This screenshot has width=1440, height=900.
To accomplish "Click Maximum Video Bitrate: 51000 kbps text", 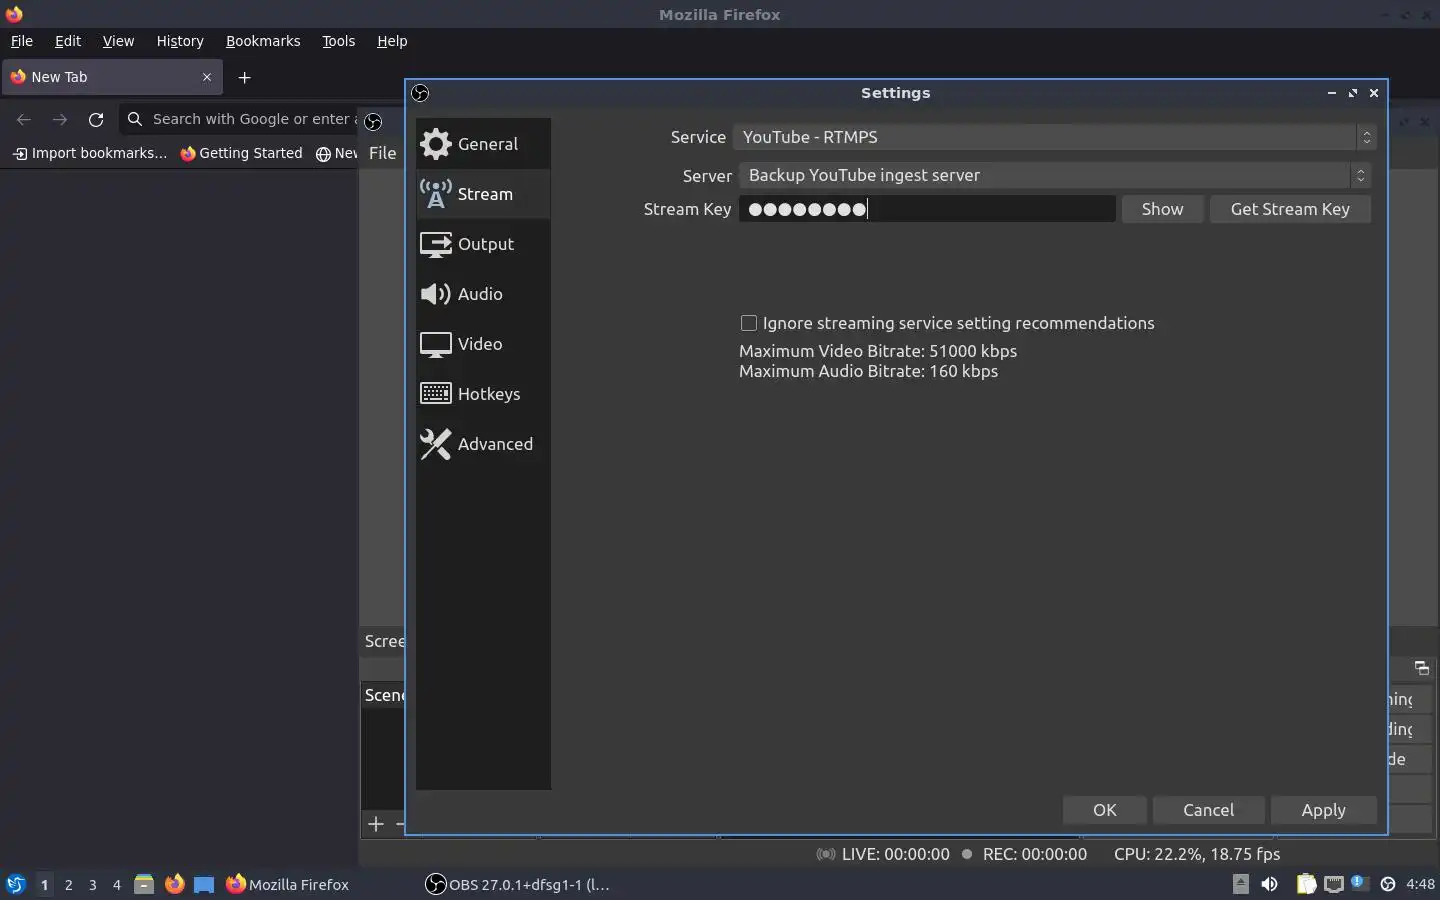I will 878,351.
